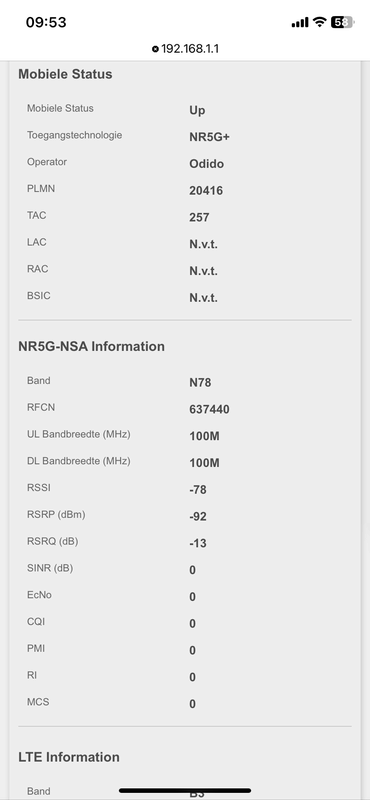Tap the RSSI value -78
The image size is (370, 800).
click(x=198, y=490)
